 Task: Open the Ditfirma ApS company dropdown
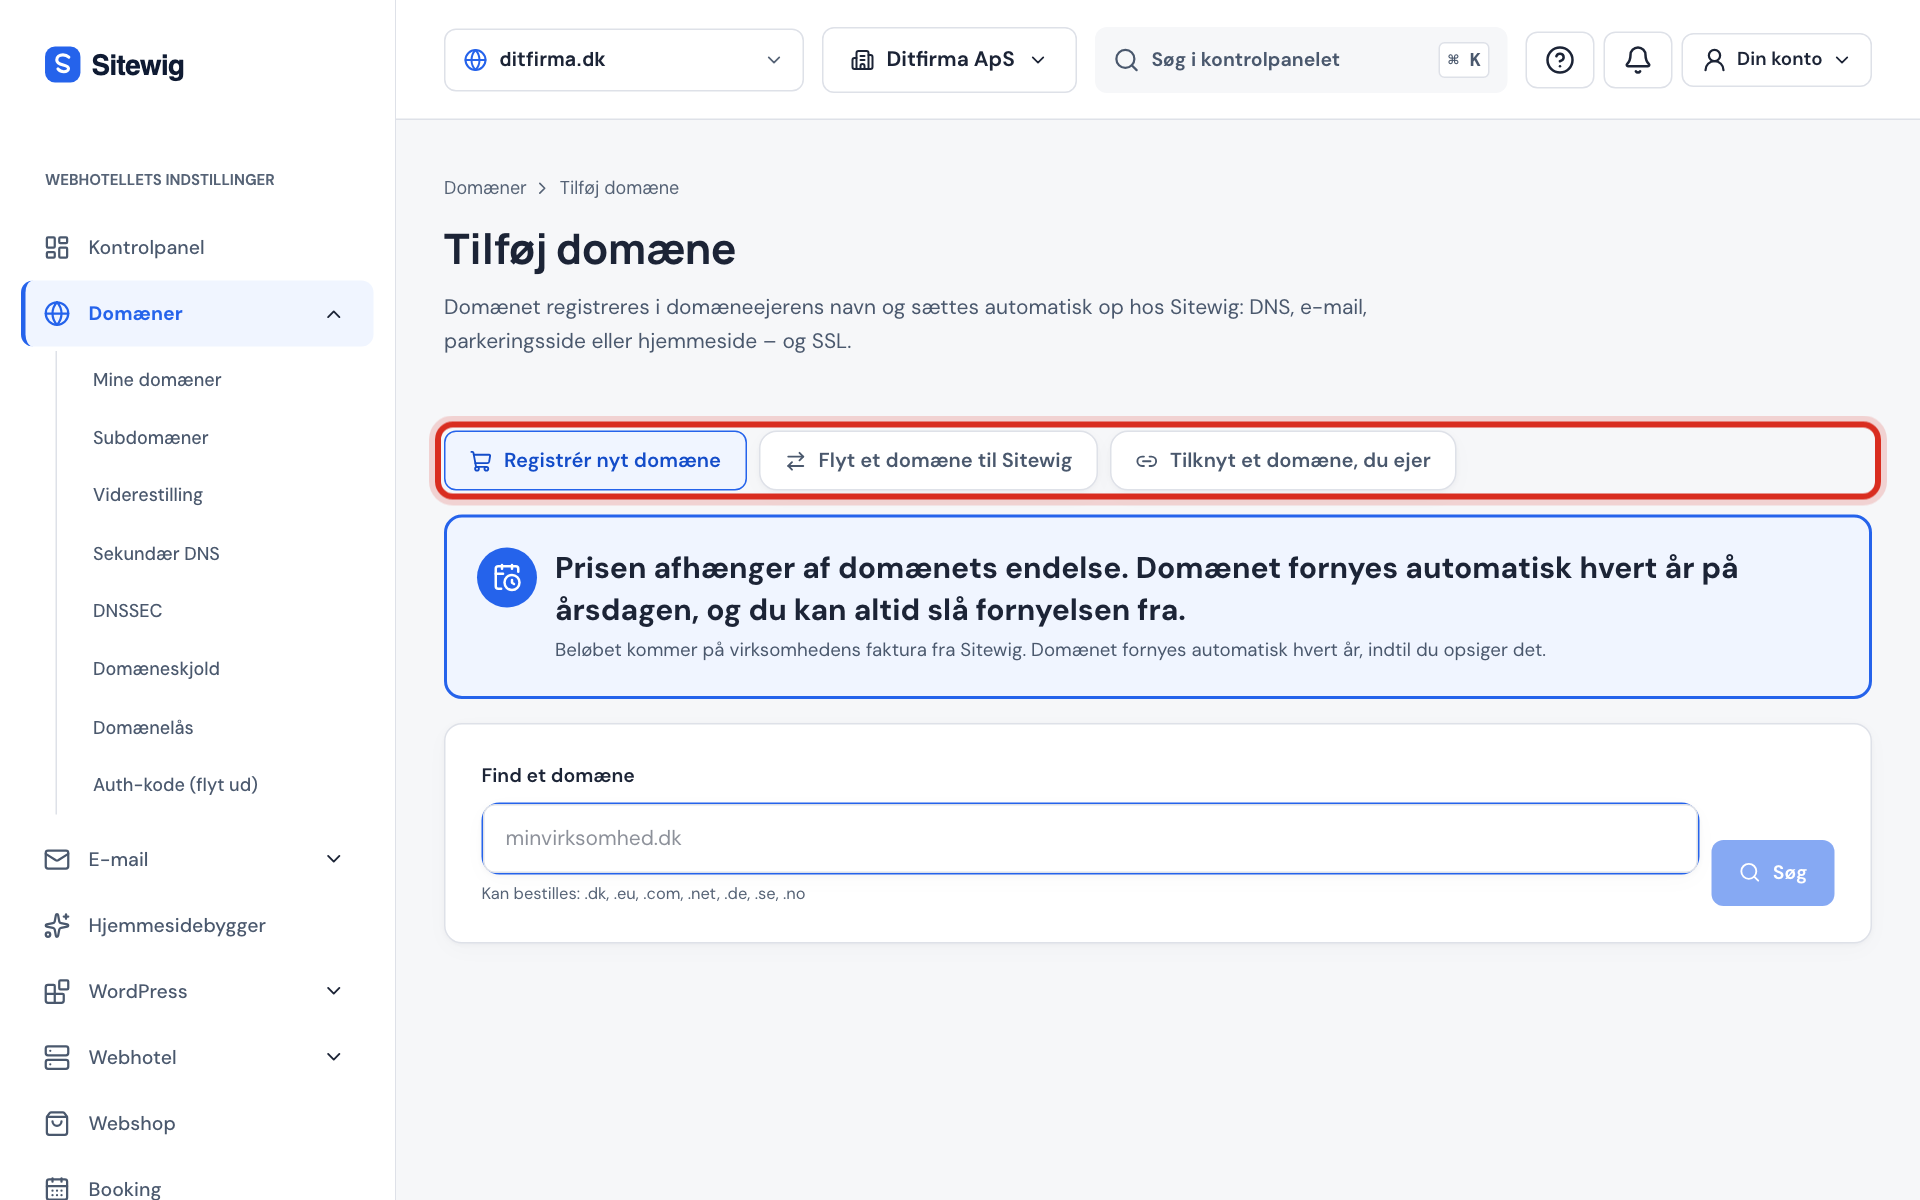click(x=949, y=60)
